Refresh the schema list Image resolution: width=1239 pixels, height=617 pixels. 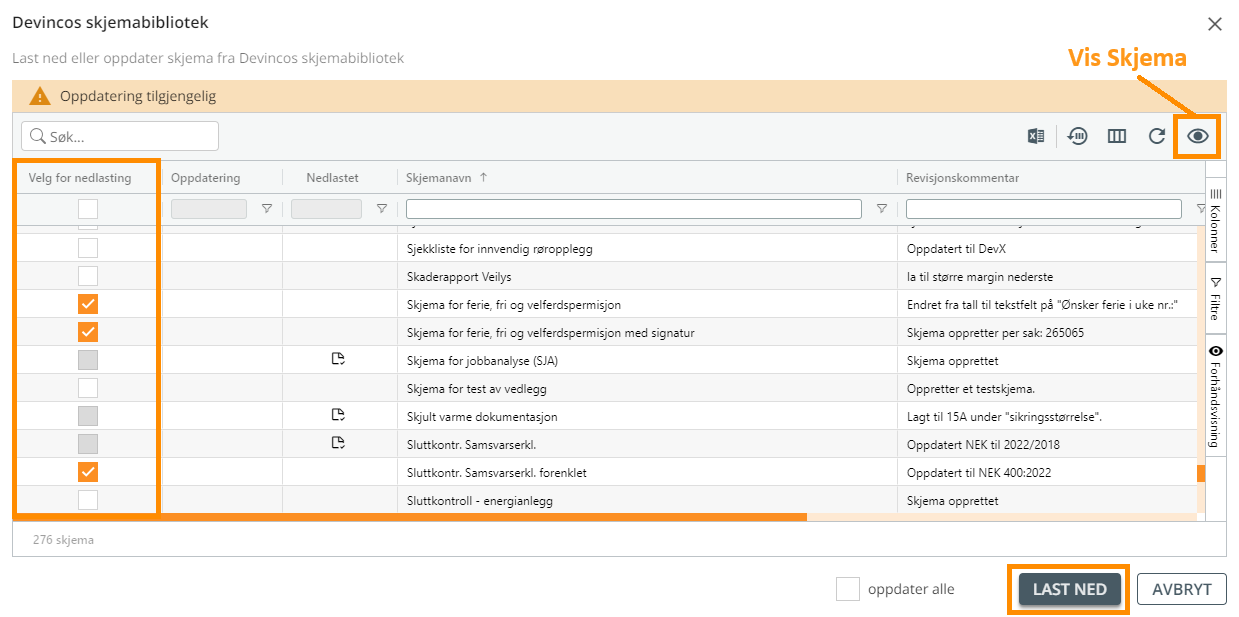(x=1157, y=136)
